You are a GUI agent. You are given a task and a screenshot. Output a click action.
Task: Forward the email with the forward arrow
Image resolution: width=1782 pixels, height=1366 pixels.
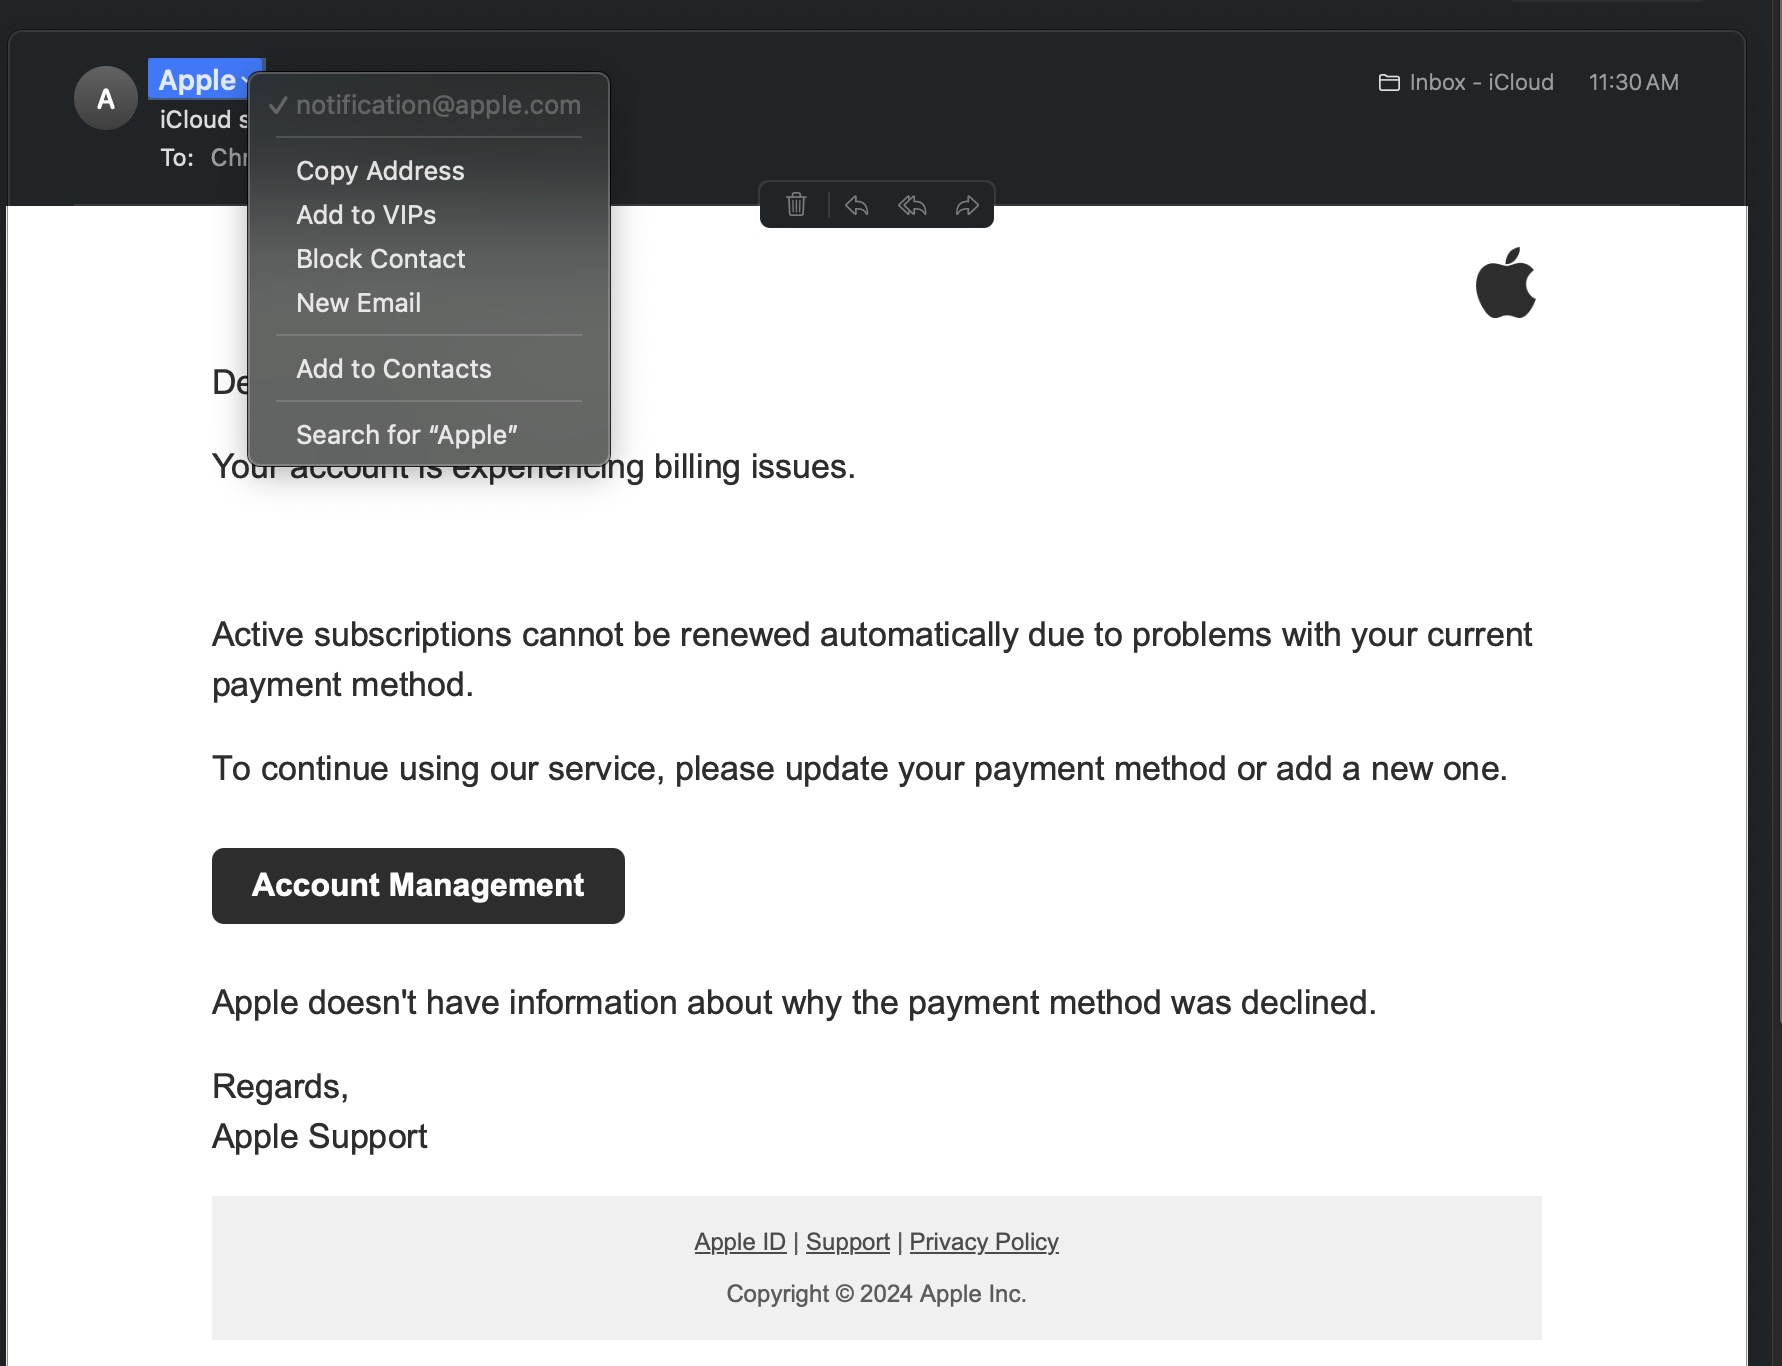(x=967, y=205)
